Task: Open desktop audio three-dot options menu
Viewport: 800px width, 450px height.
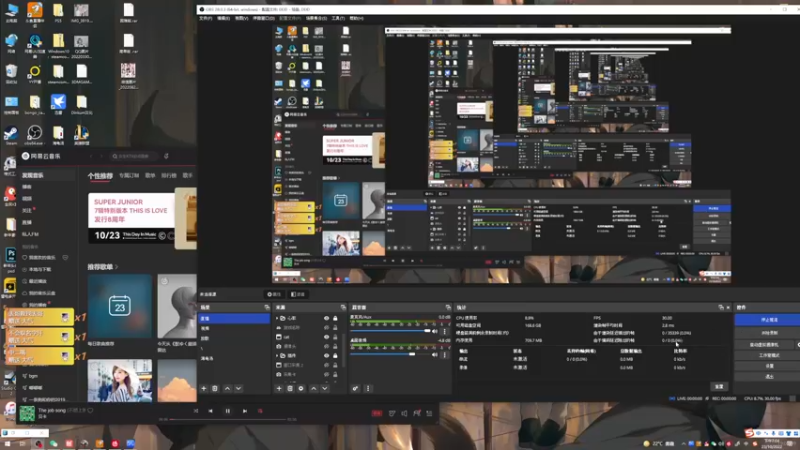Action: pyautogui.click(x=444, y=355)
